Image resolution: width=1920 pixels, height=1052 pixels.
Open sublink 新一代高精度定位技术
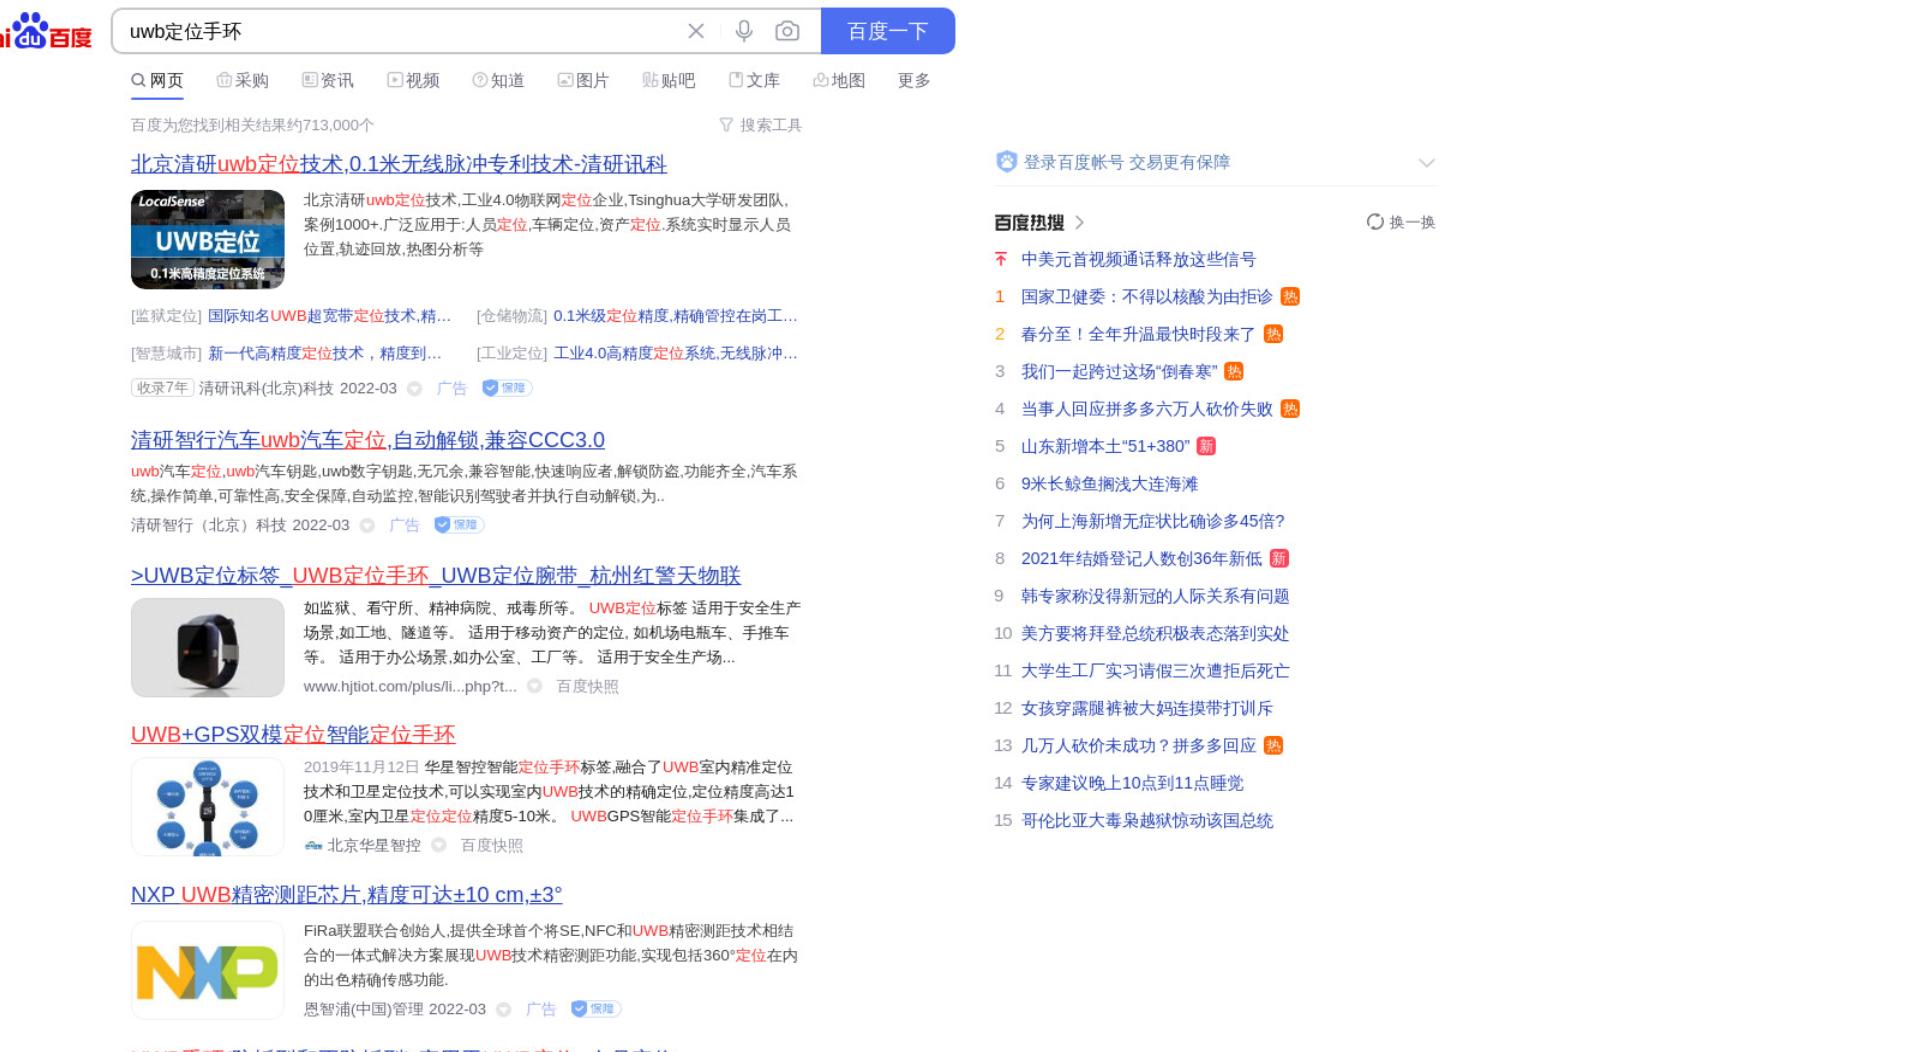click(325, 353)
